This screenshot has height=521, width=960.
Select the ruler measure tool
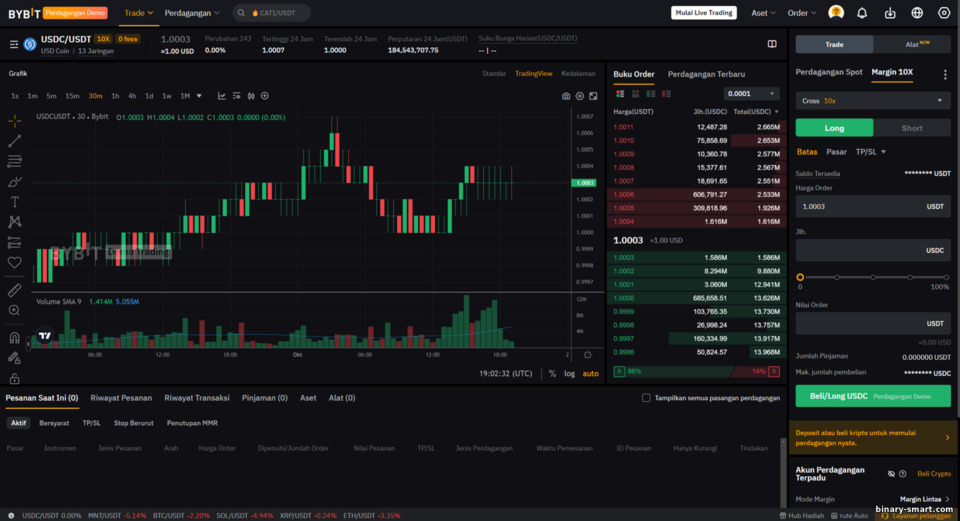point(15,290)
